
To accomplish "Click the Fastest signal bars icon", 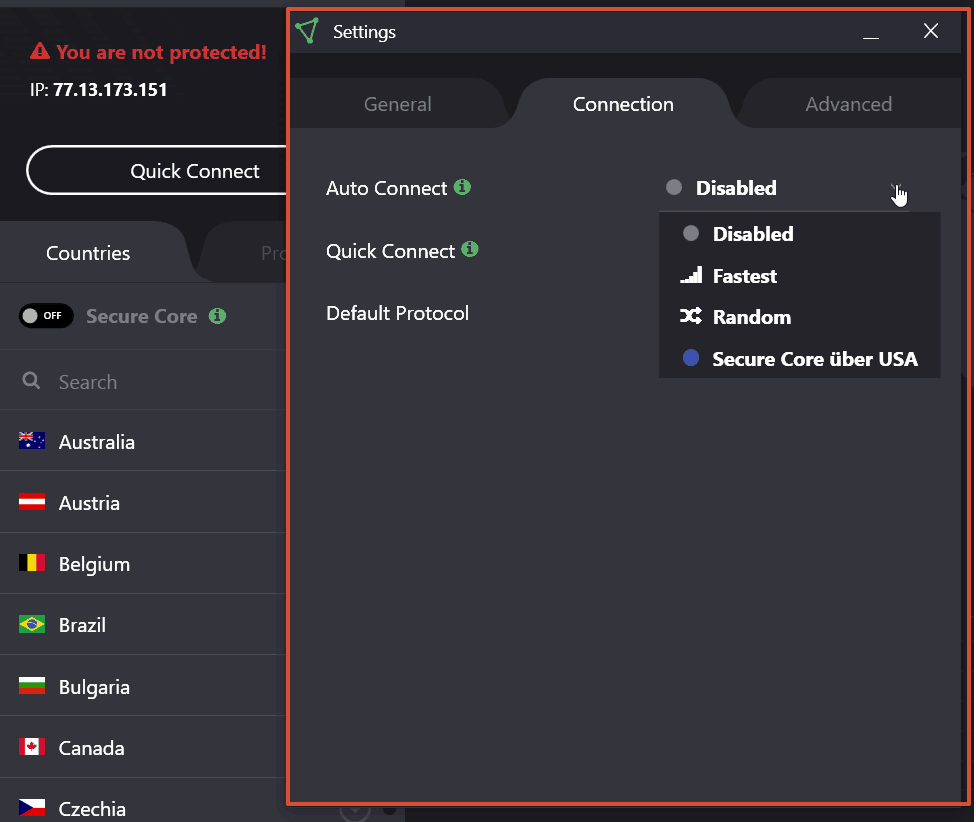I will tap(691, 274).
